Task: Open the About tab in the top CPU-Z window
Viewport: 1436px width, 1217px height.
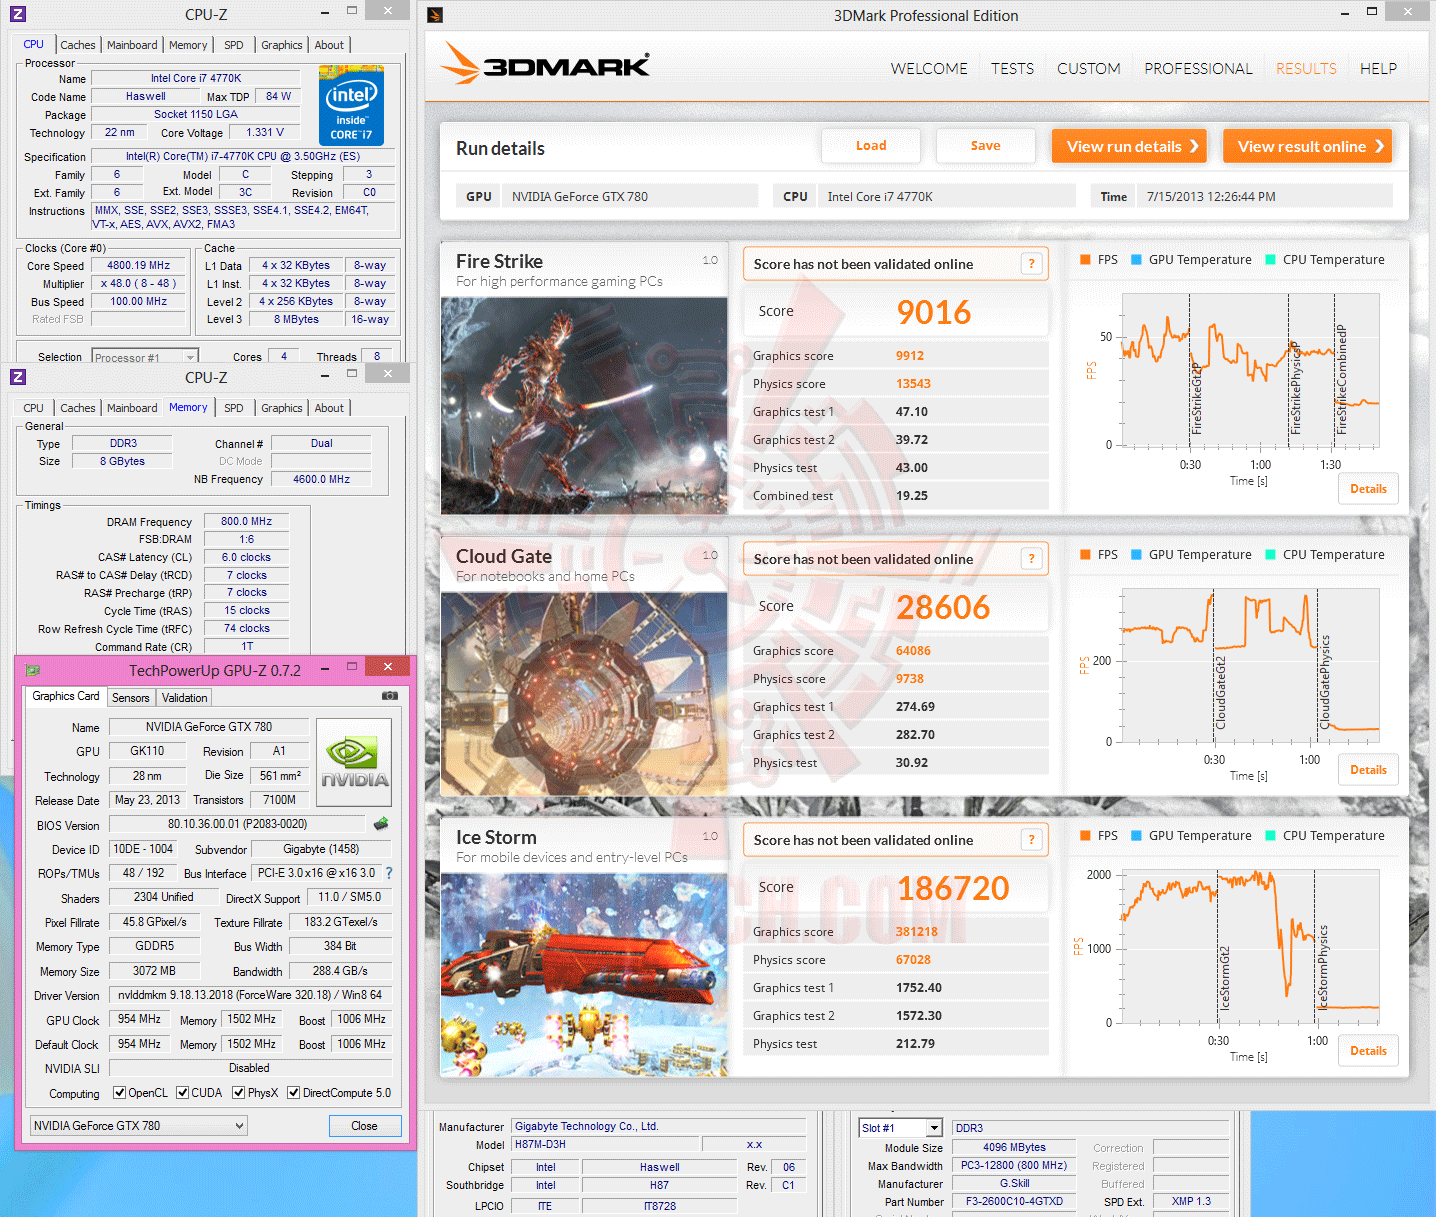Action: tap(329, 45)
